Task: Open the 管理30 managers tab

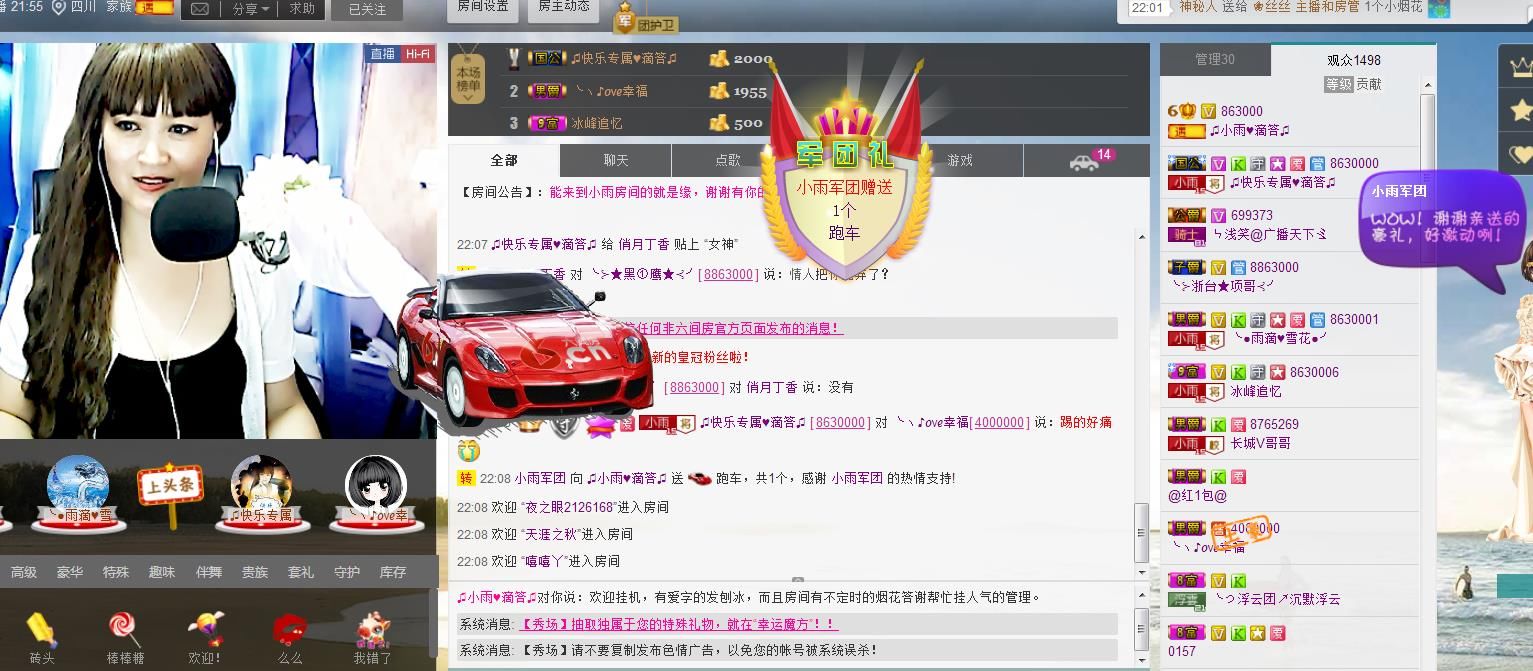Action: click(1215, 60)
